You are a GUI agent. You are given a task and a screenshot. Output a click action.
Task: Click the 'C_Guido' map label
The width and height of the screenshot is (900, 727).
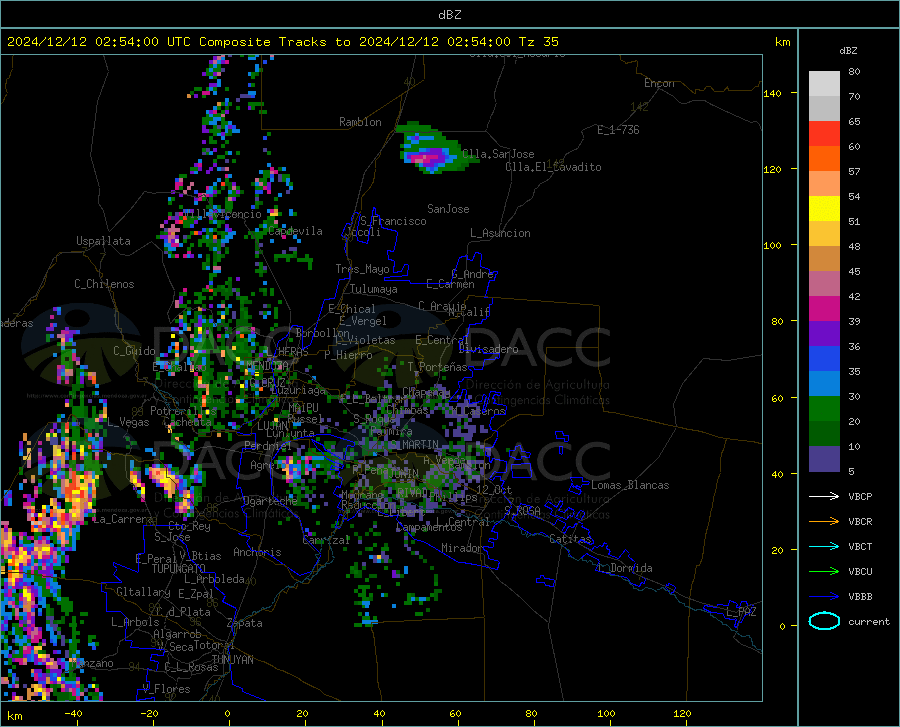coord(134,351)
